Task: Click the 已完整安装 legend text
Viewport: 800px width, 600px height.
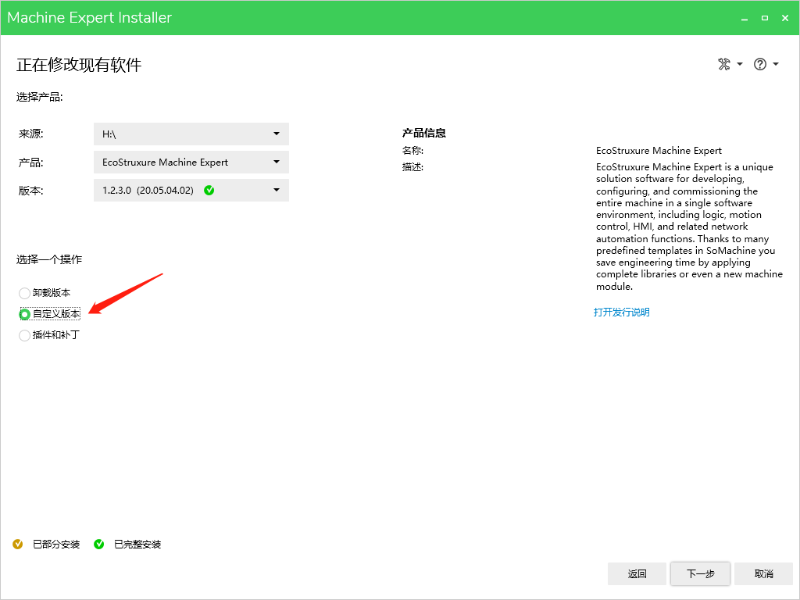Action: point(137,544)
